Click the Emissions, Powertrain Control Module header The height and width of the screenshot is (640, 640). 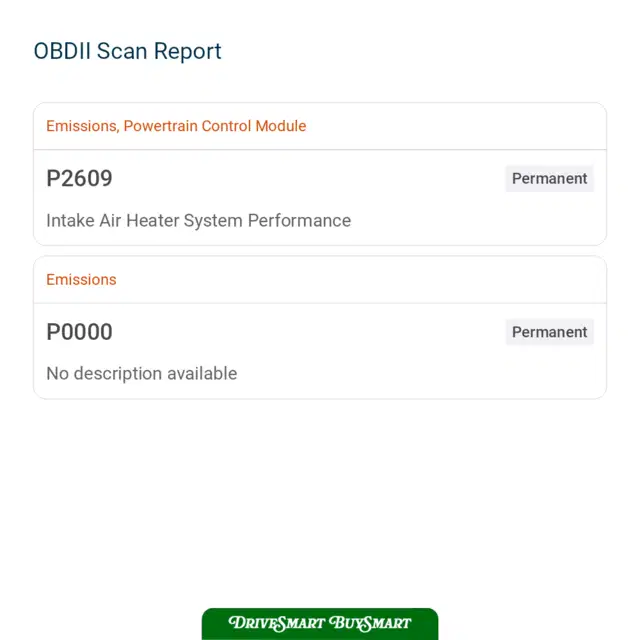click(176, 126)
